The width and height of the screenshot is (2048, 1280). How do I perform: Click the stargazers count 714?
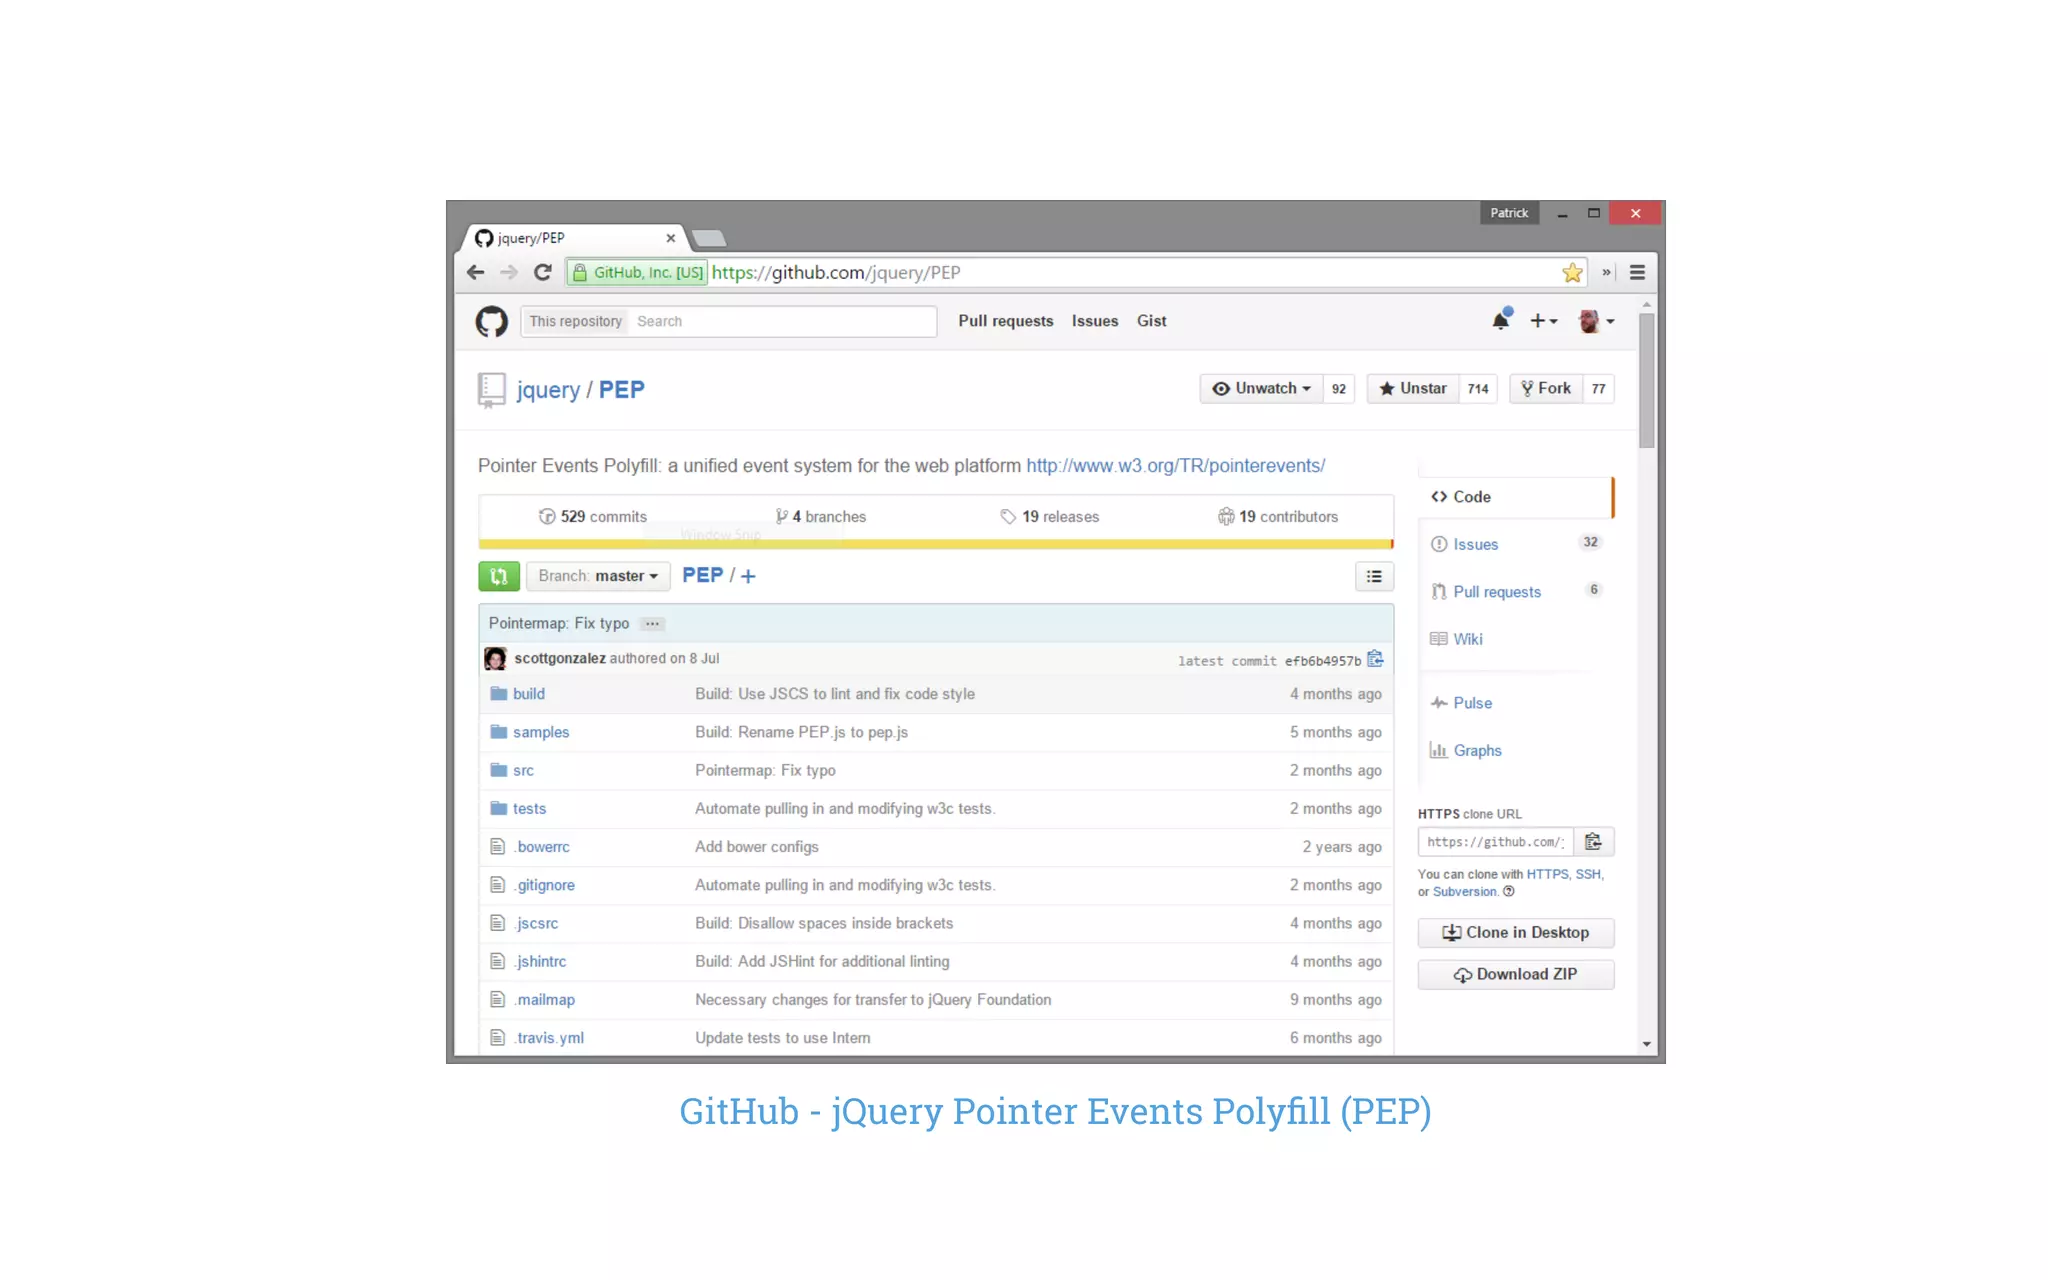click(x=1478, y=389)
